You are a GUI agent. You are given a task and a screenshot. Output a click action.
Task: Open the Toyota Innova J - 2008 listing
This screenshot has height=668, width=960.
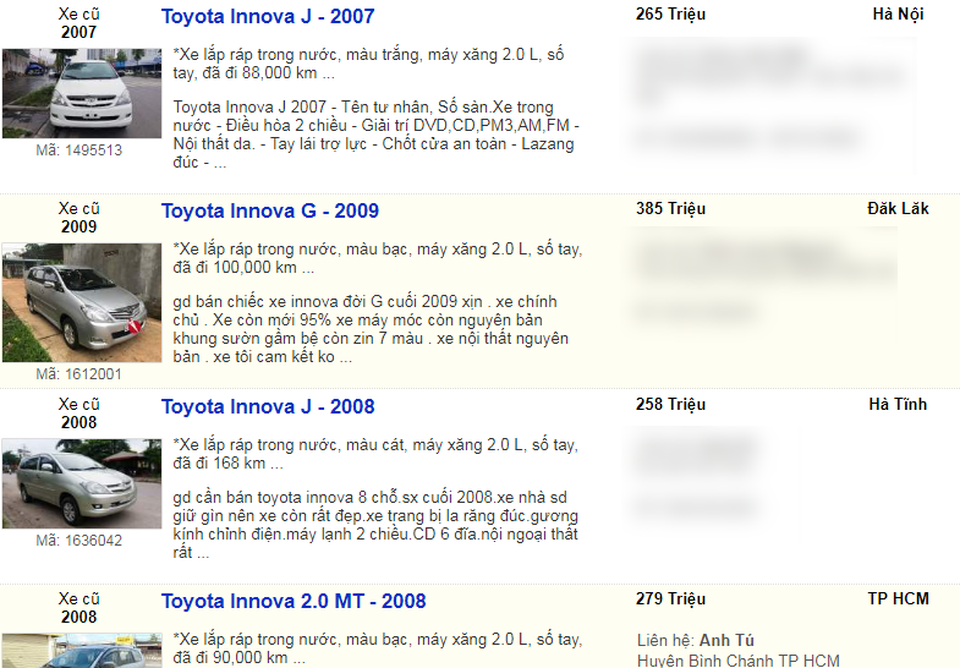click(x=268, y=407)
